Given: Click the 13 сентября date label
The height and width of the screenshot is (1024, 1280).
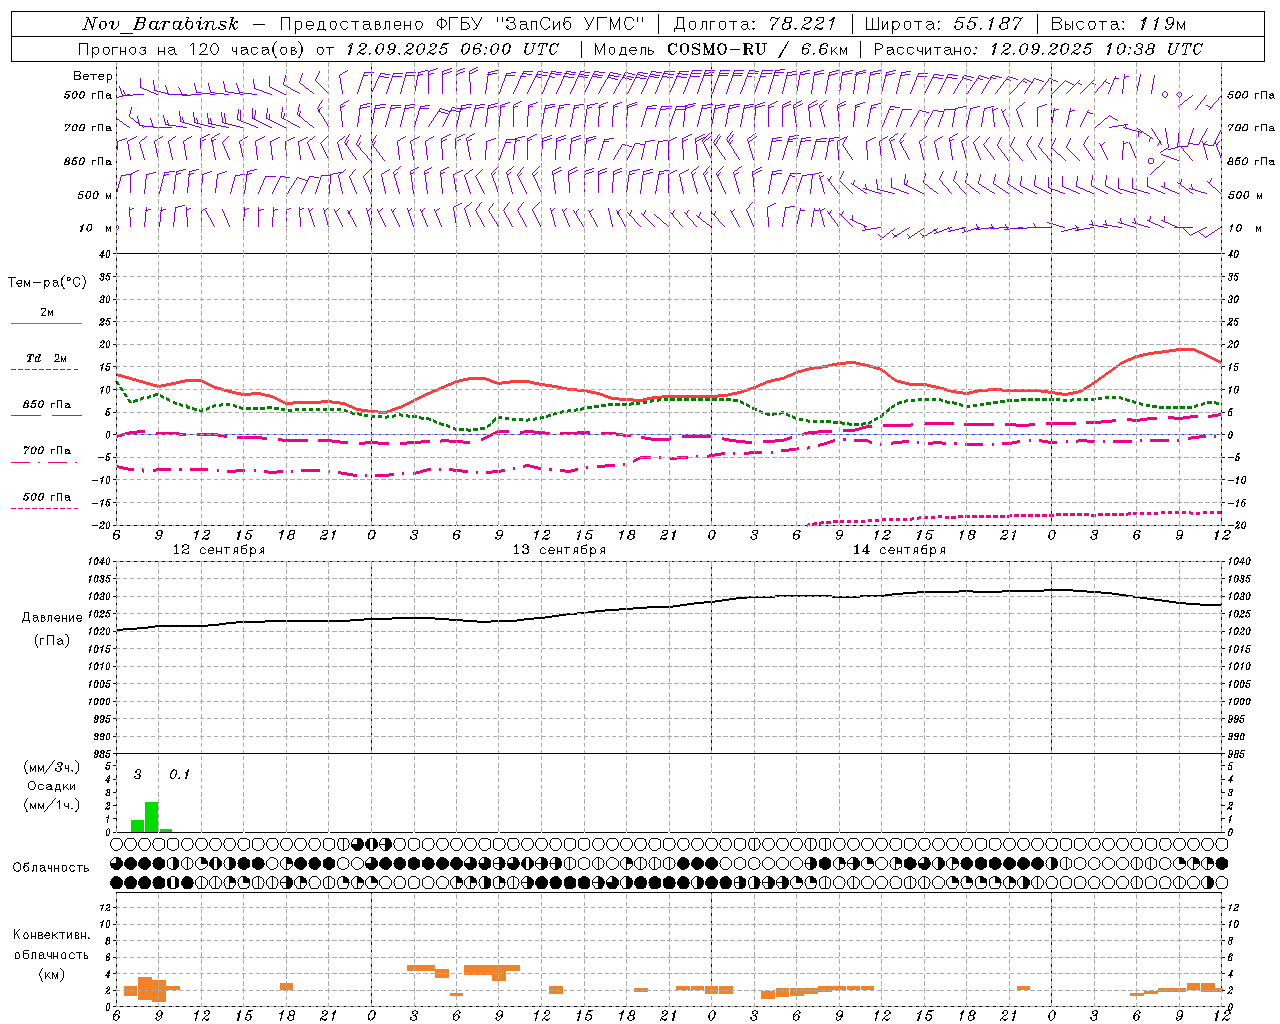Looking at the screenshot, I should tap(559, 550).
